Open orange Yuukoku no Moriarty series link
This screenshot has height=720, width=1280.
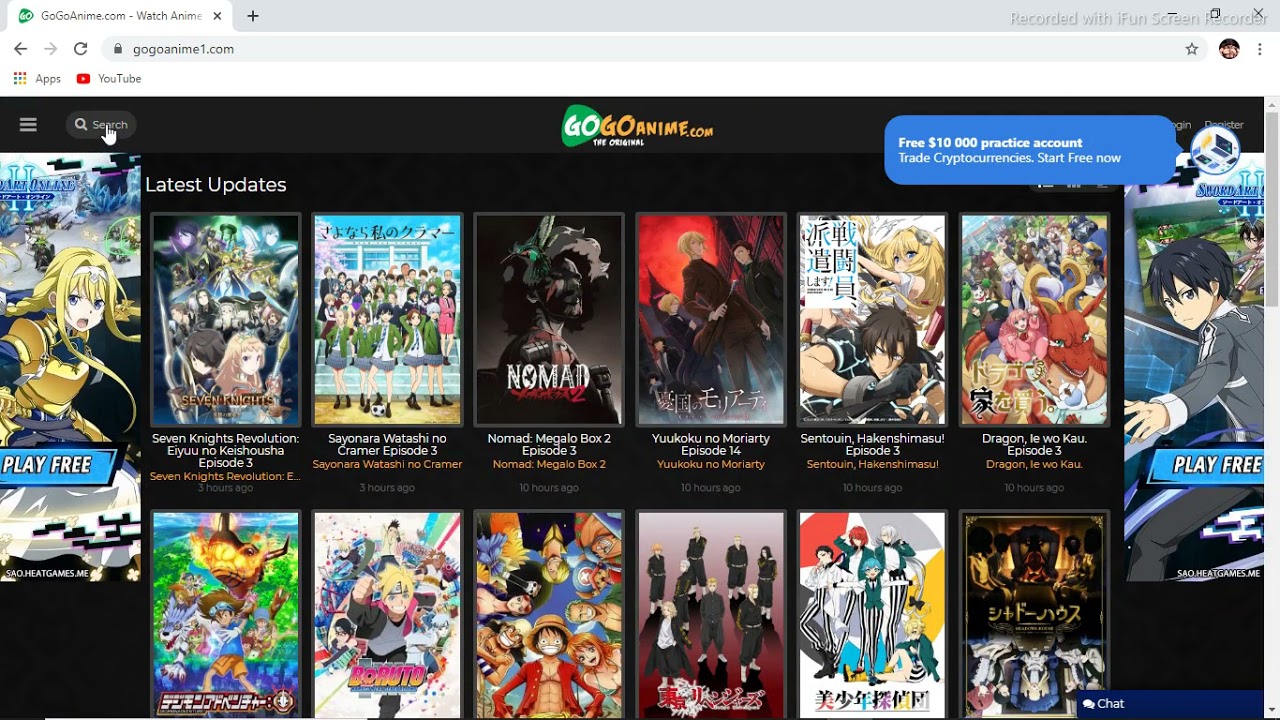coord(711,464)
